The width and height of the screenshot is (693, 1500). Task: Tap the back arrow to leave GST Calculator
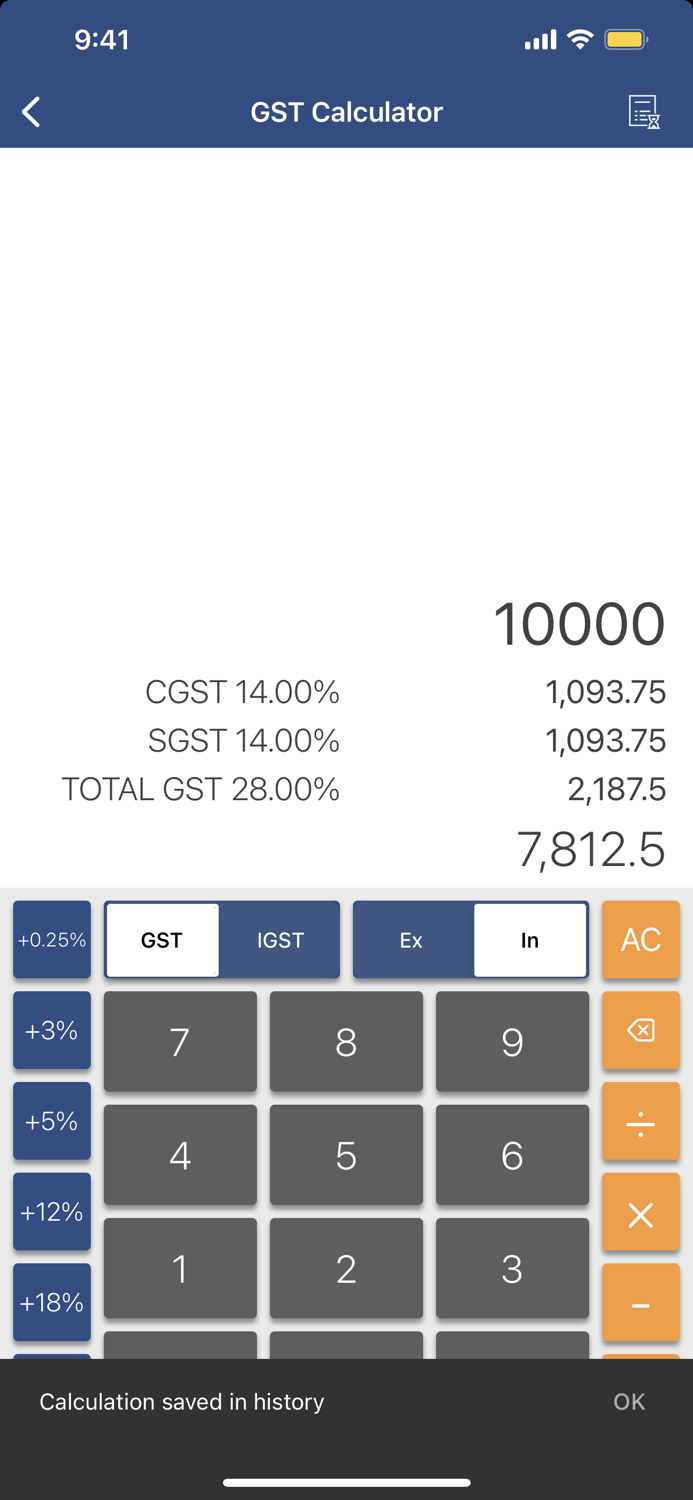pos(30,111)
